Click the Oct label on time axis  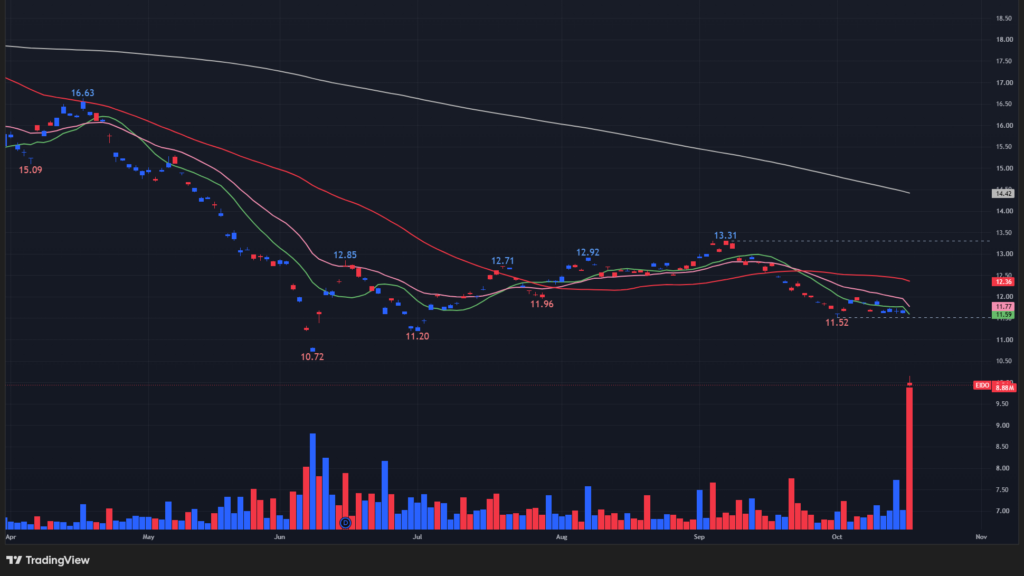(837, 537)
